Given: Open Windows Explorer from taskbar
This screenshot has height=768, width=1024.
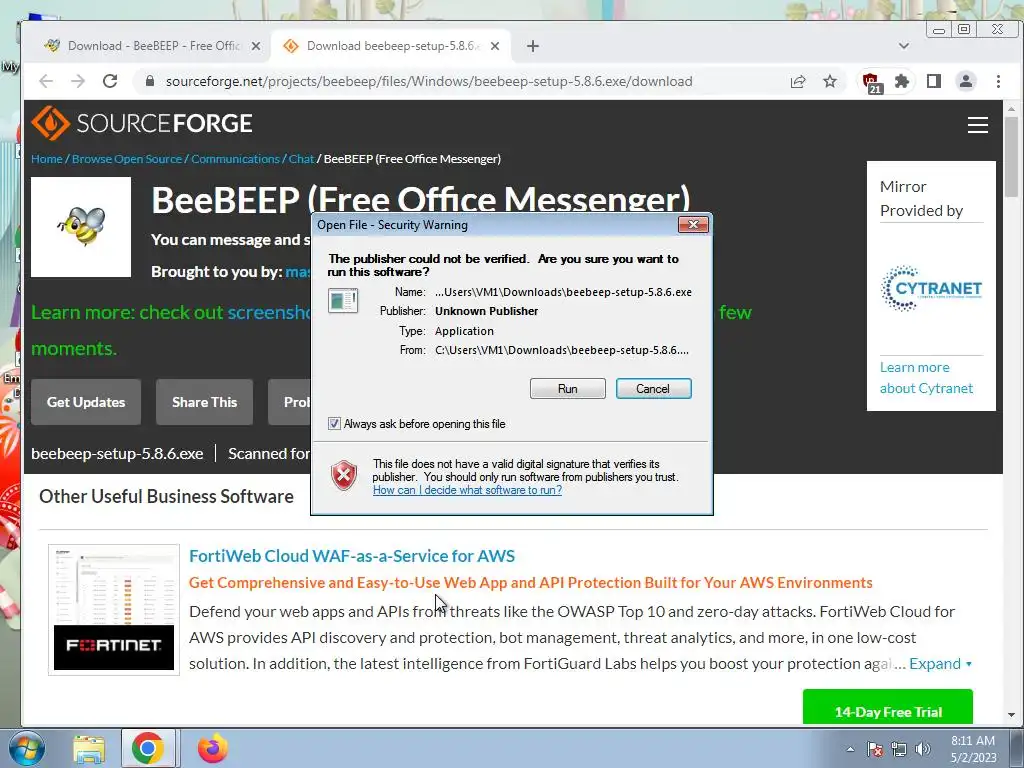Looking at the screenshot, I should tap(89, 749).
